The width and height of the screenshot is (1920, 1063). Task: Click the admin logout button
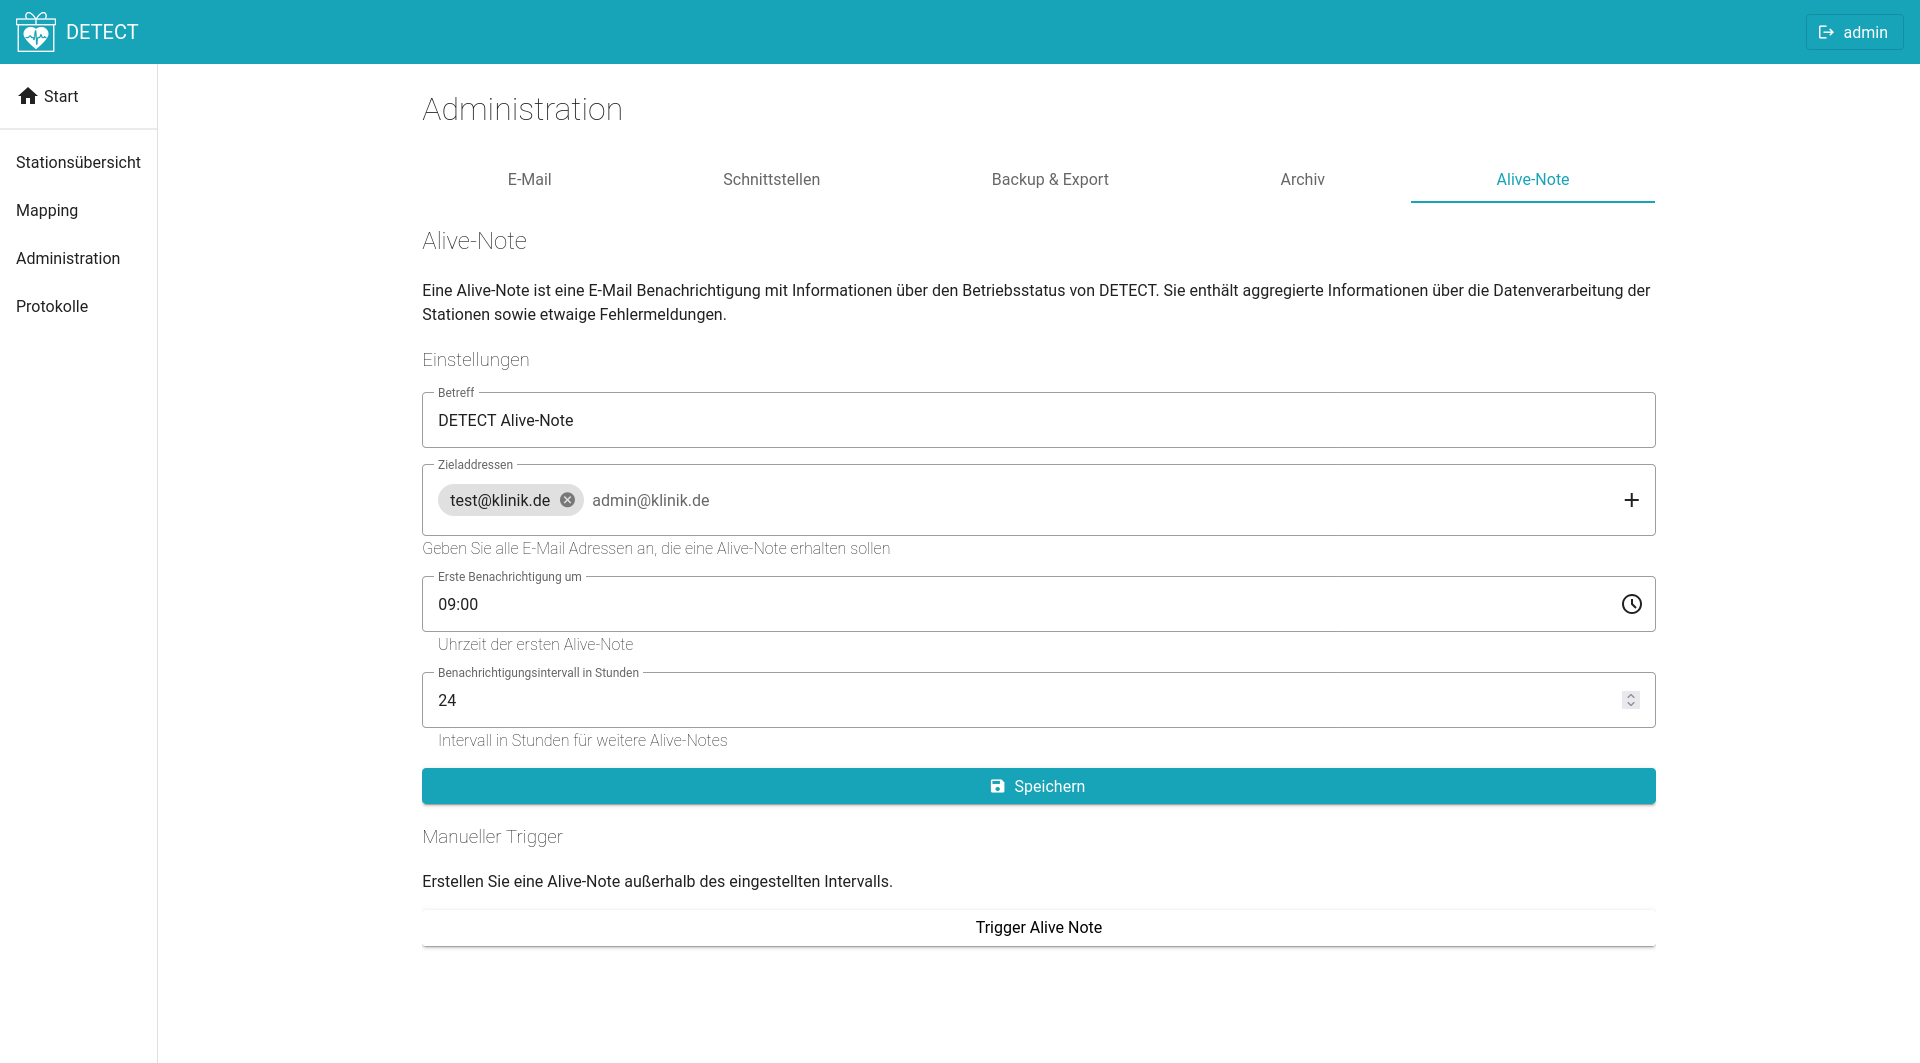click(x=1853, y=32)
